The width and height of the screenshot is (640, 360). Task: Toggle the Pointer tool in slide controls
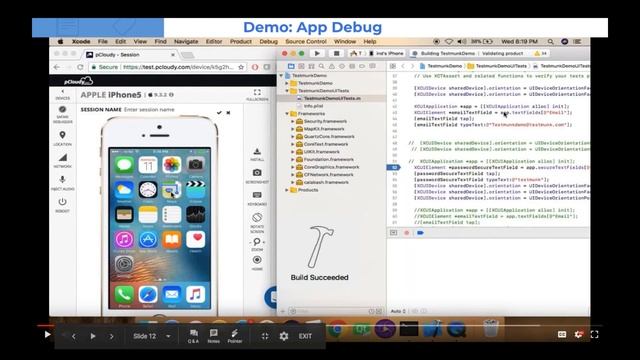[235, 336]
